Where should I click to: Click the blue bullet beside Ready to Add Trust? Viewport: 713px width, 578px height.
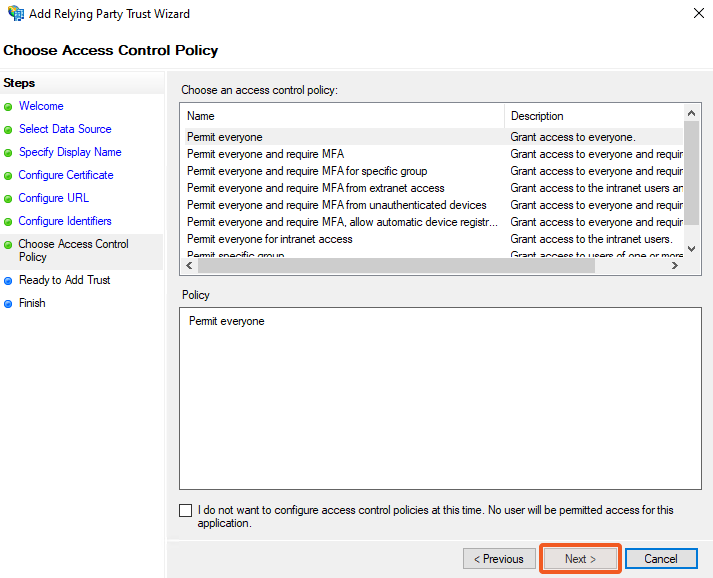point(8,281)
